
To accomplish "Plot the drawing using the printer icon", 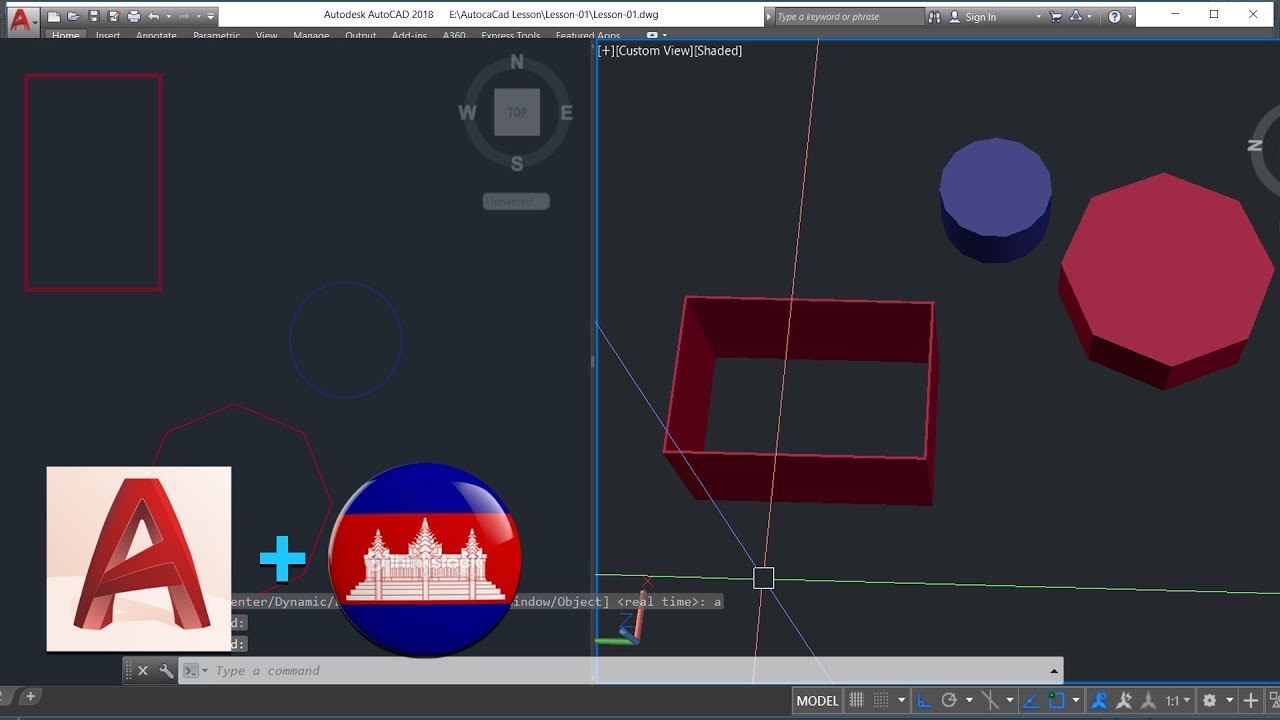I will pos(134,16).
